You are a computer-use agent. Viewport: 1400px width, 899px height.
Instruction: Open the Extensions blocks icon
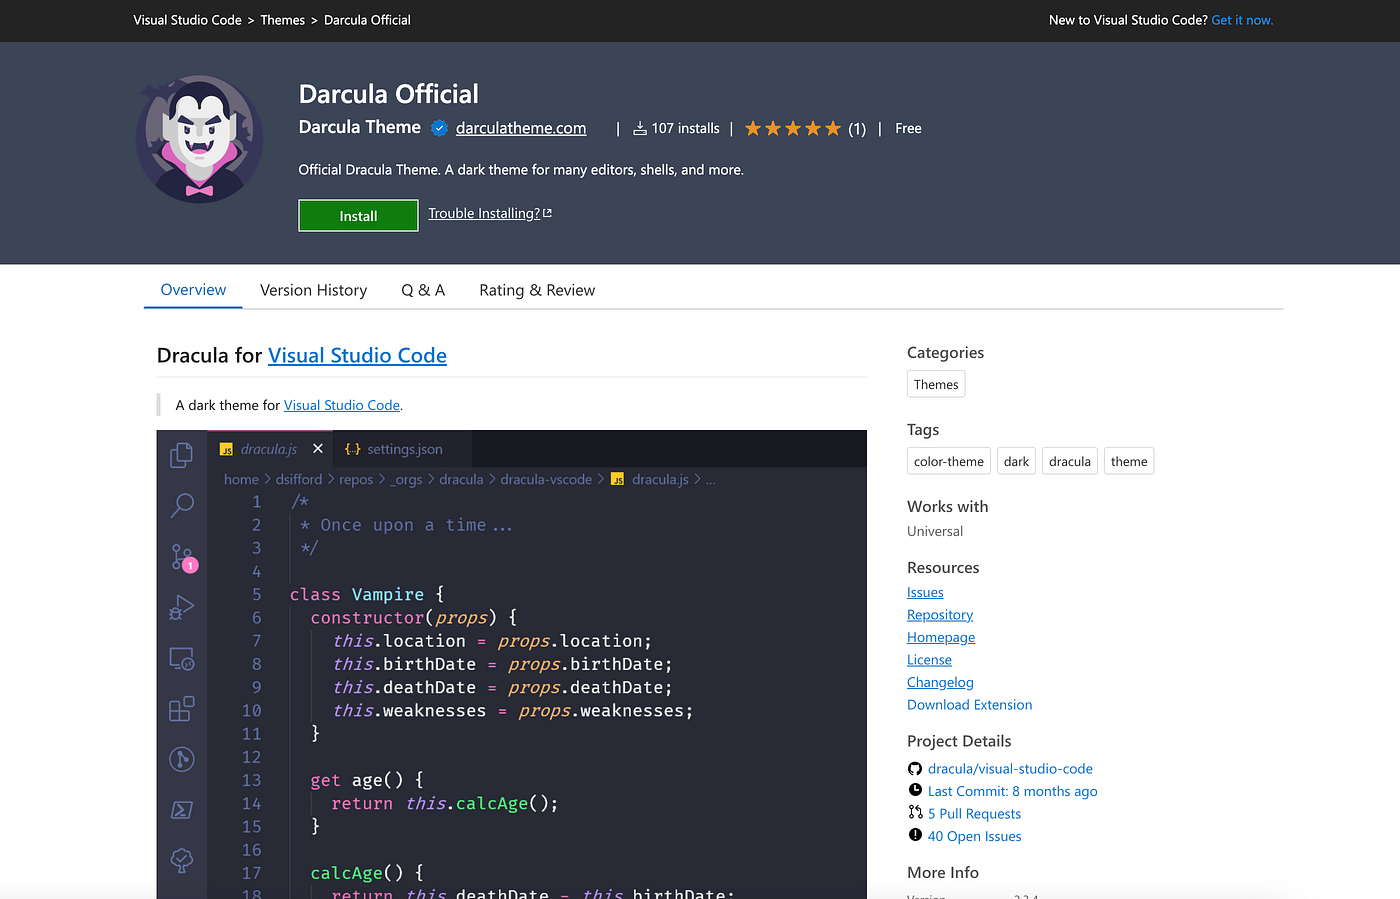pos(181,709)
